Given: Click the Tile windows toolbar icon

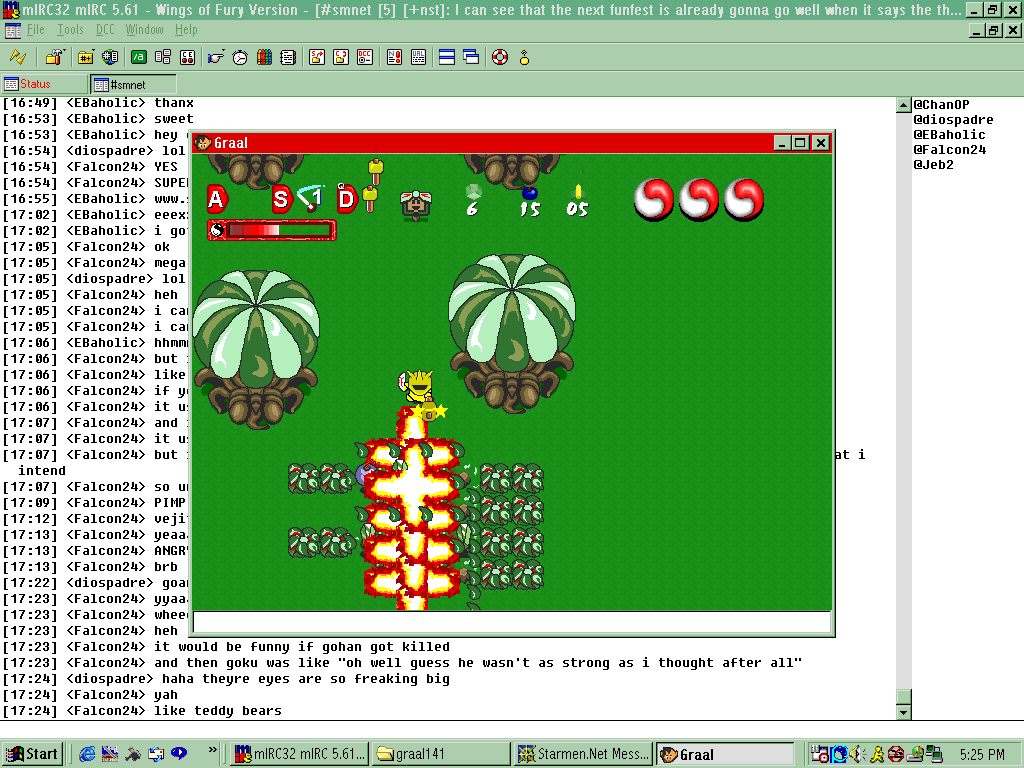Looking at the screenshot, I should pos(447,57).
